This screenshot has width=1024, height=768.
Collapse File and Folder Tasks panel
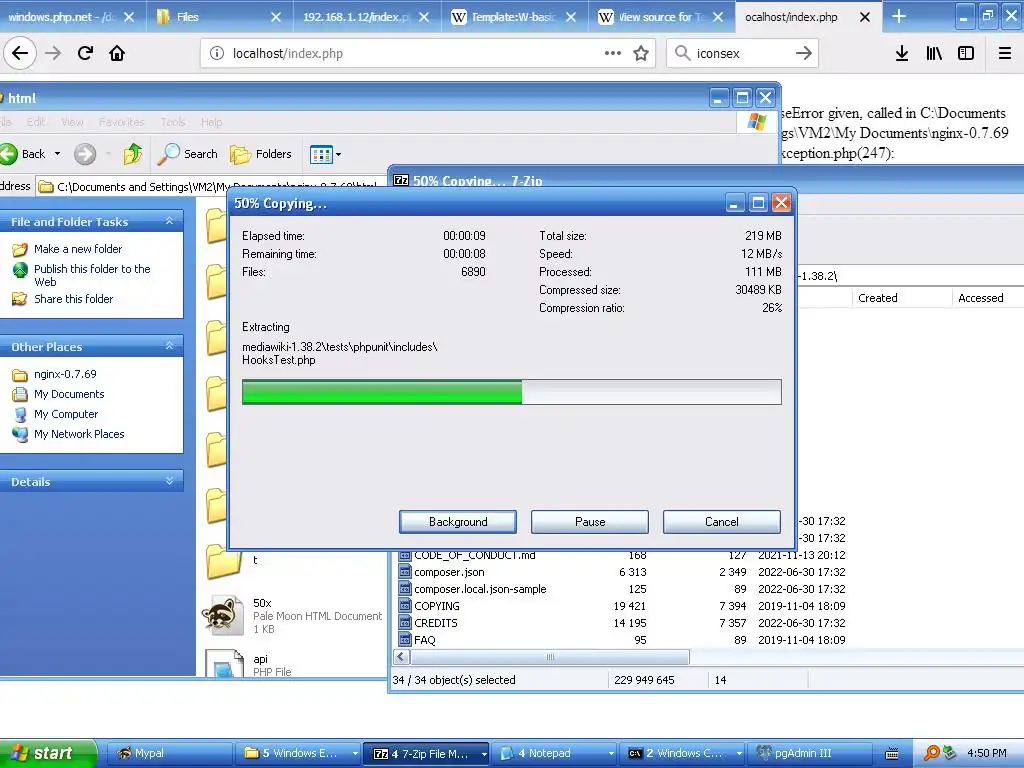click(170, 221)
